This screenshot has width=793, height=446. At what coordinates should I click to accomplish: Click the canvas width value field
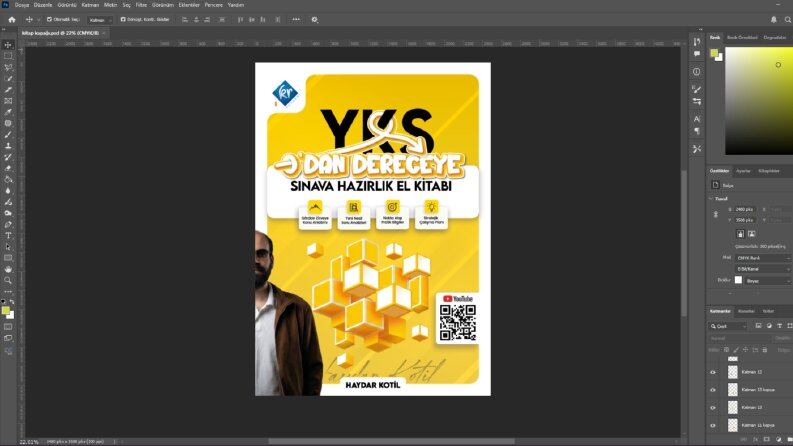(744, 209)
